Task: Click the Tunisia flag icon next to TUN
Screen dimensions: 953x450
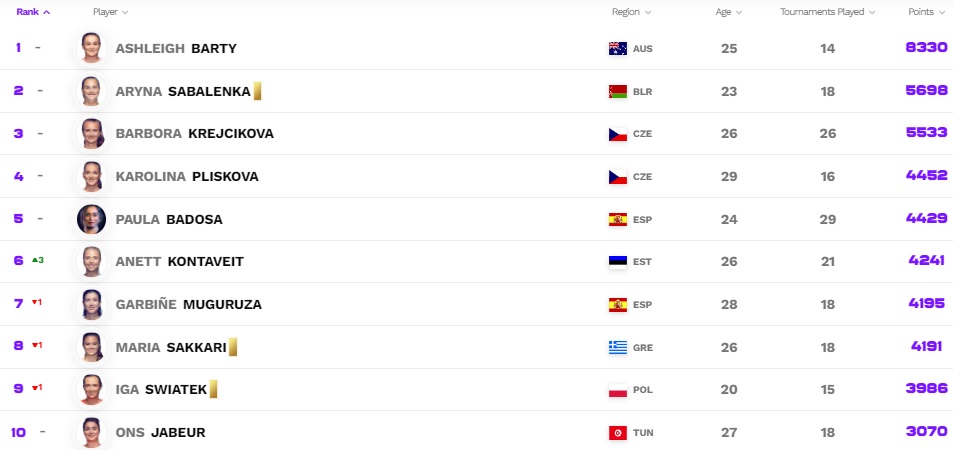Action: [x=618, y=433]
